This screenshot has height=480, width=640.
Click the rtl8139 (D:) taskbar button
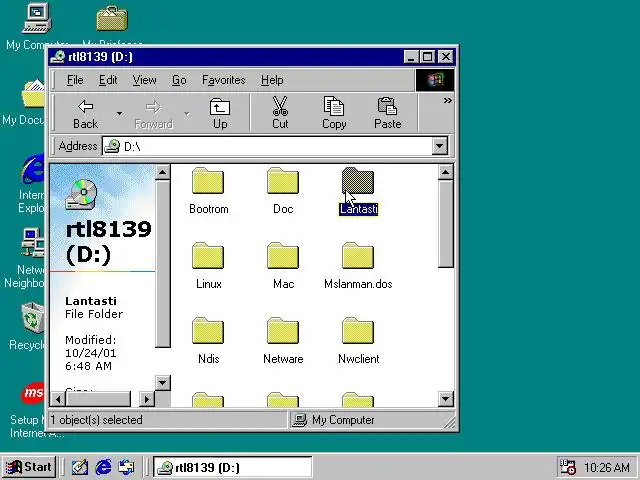coord(233,467)
